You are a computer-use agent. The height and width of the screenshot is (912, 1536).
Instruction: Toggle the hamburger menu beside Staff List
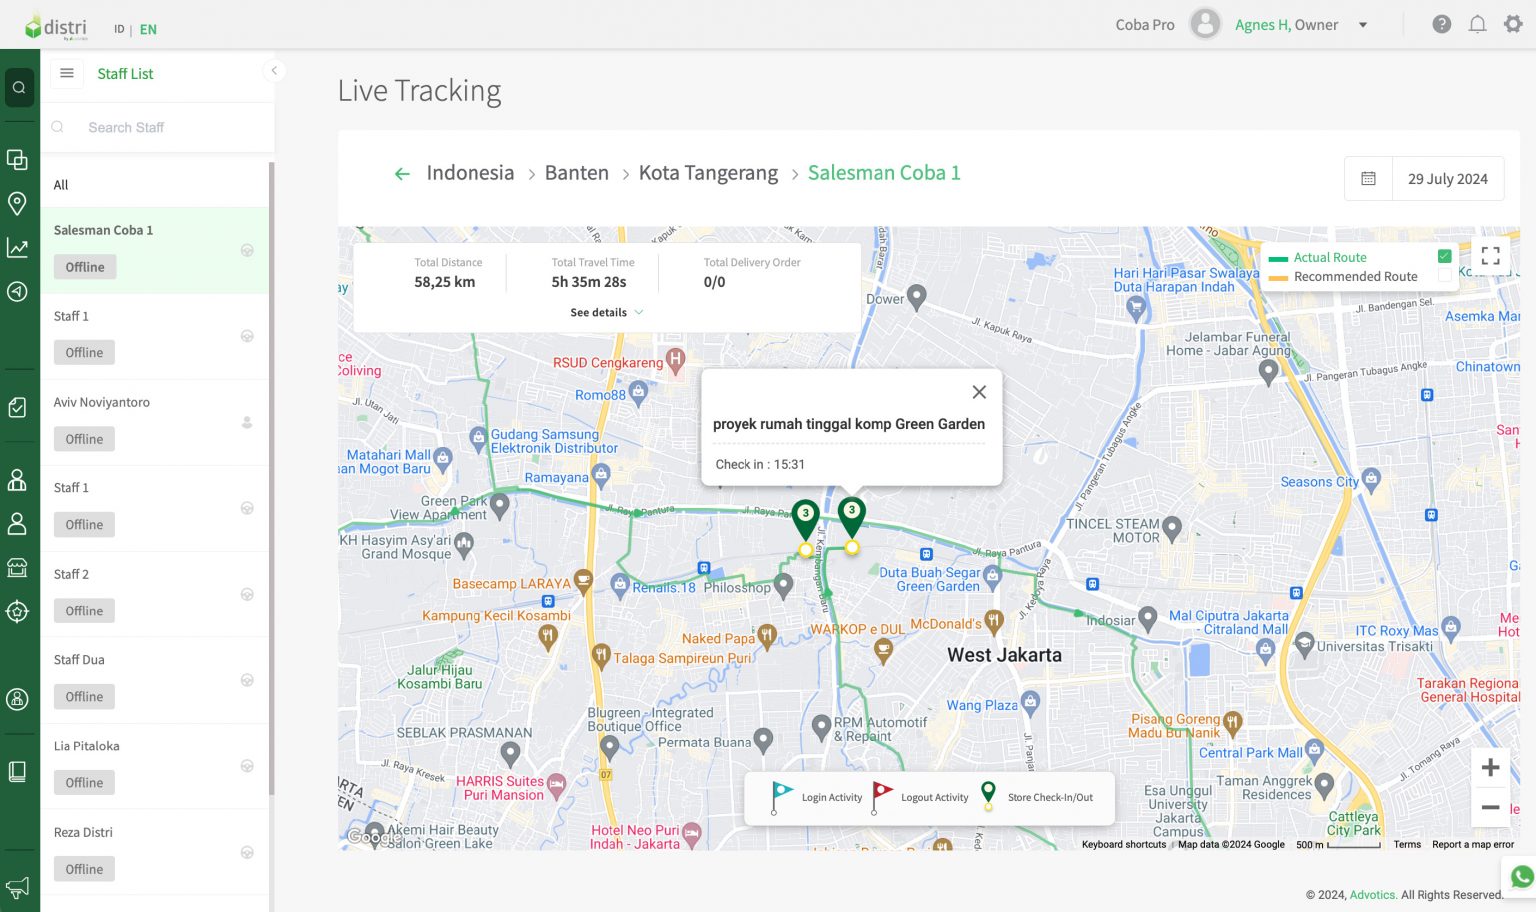pos(67,73)
